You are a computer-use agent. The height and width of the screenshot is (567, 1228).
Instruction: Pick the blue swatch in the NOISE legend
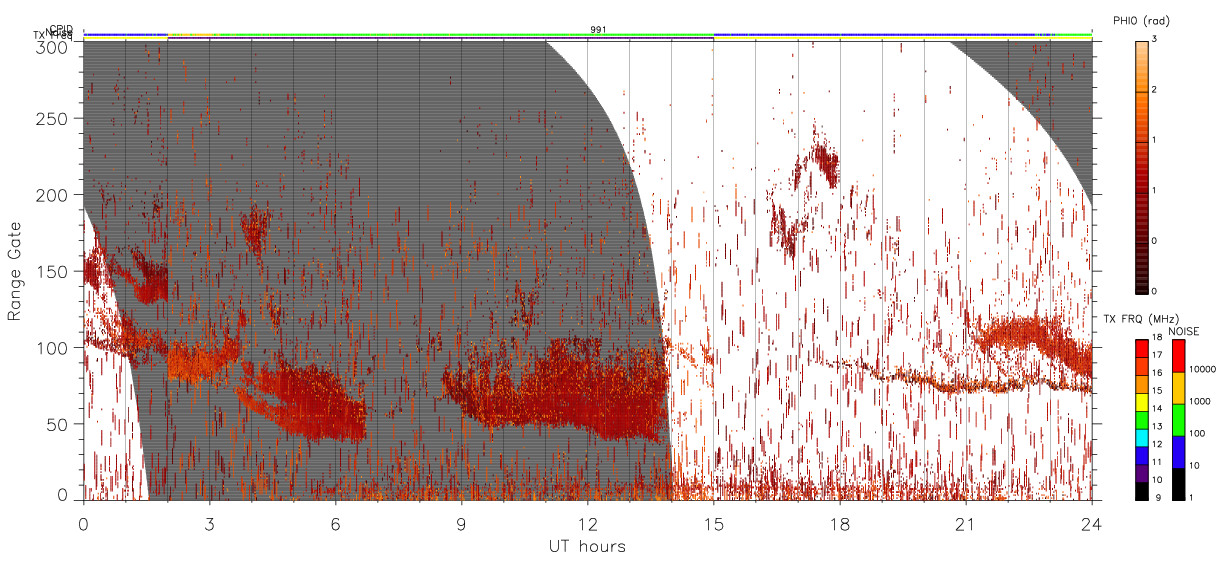tap(1177, 452)
